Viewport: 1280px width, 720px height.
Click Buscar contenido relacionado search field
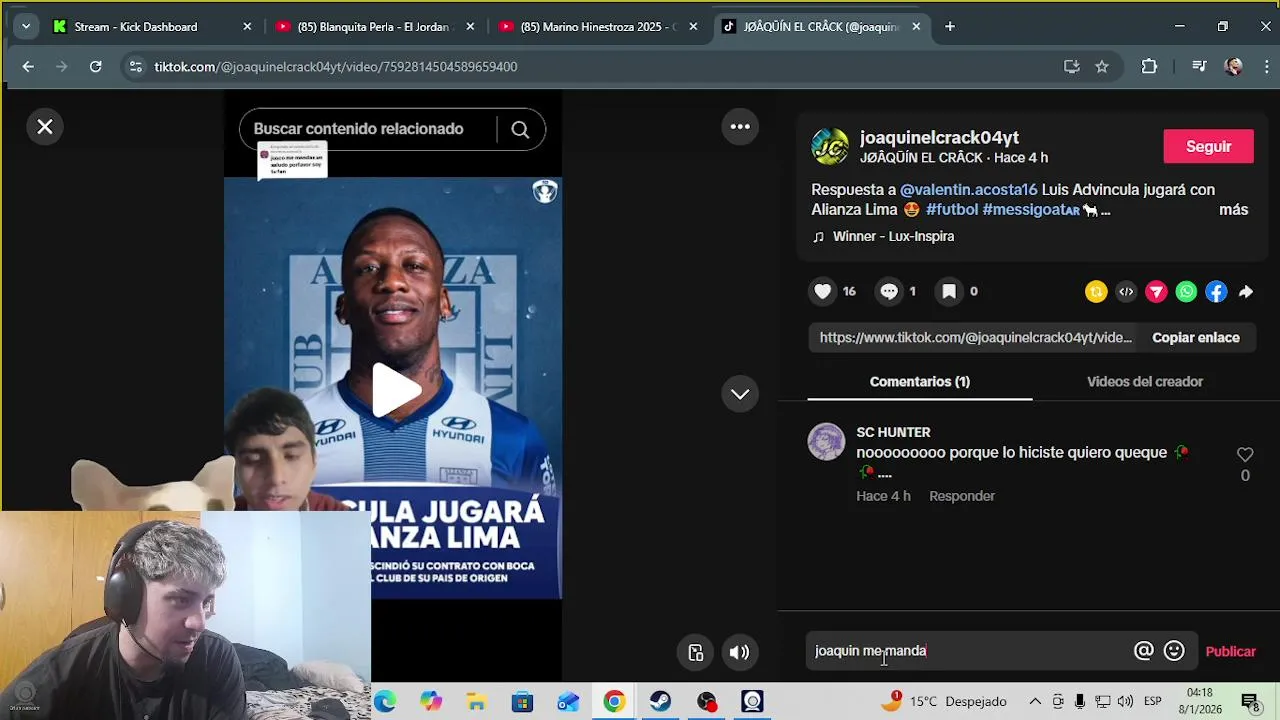pyautogui.click(x=368, y=129)
